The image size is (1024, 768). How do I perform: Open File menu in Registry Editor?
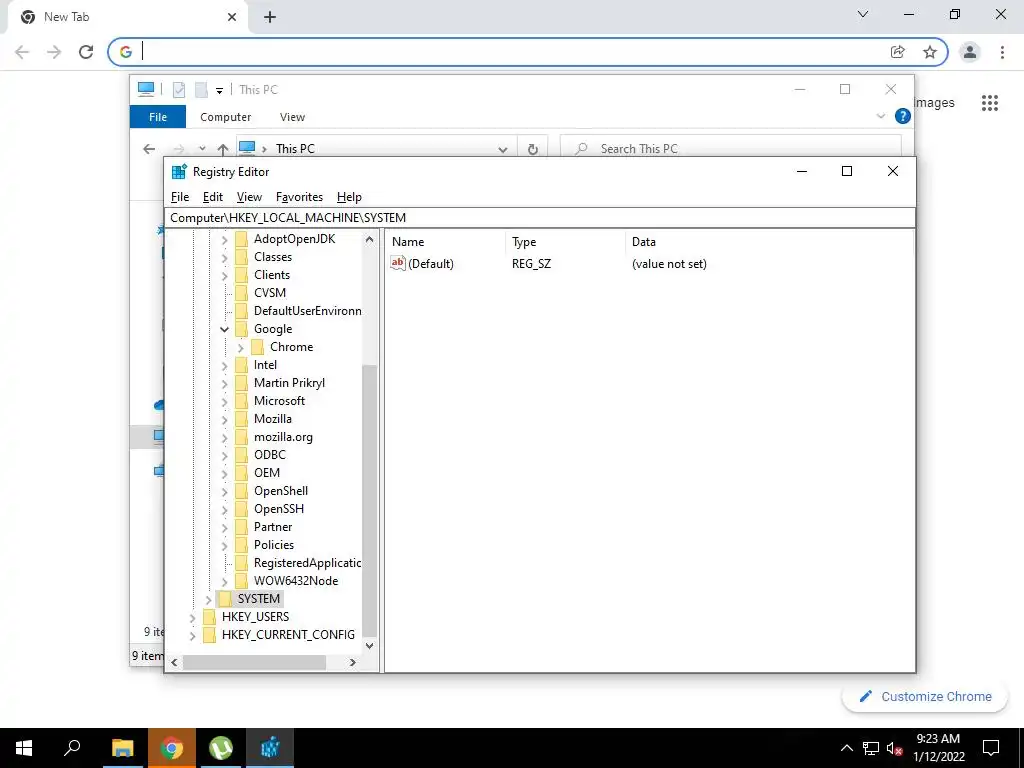tap(180, 197)
